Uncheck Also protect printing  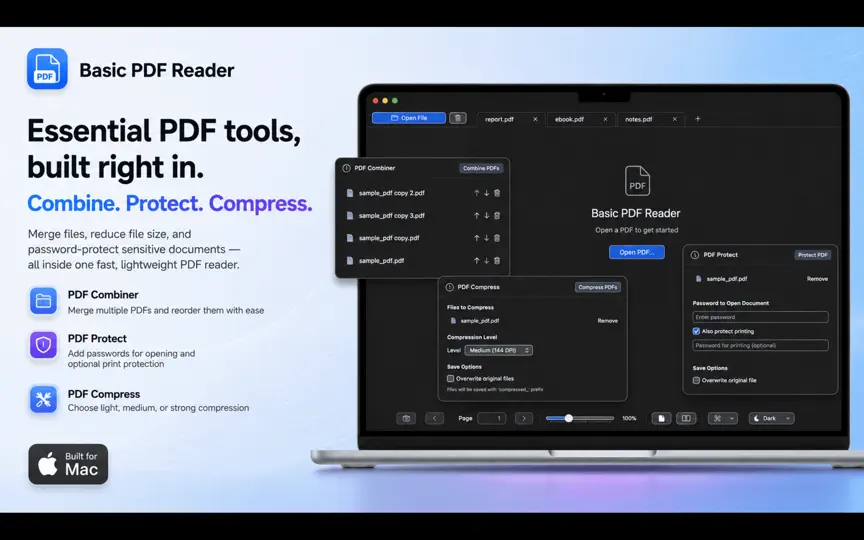[696, 331]
